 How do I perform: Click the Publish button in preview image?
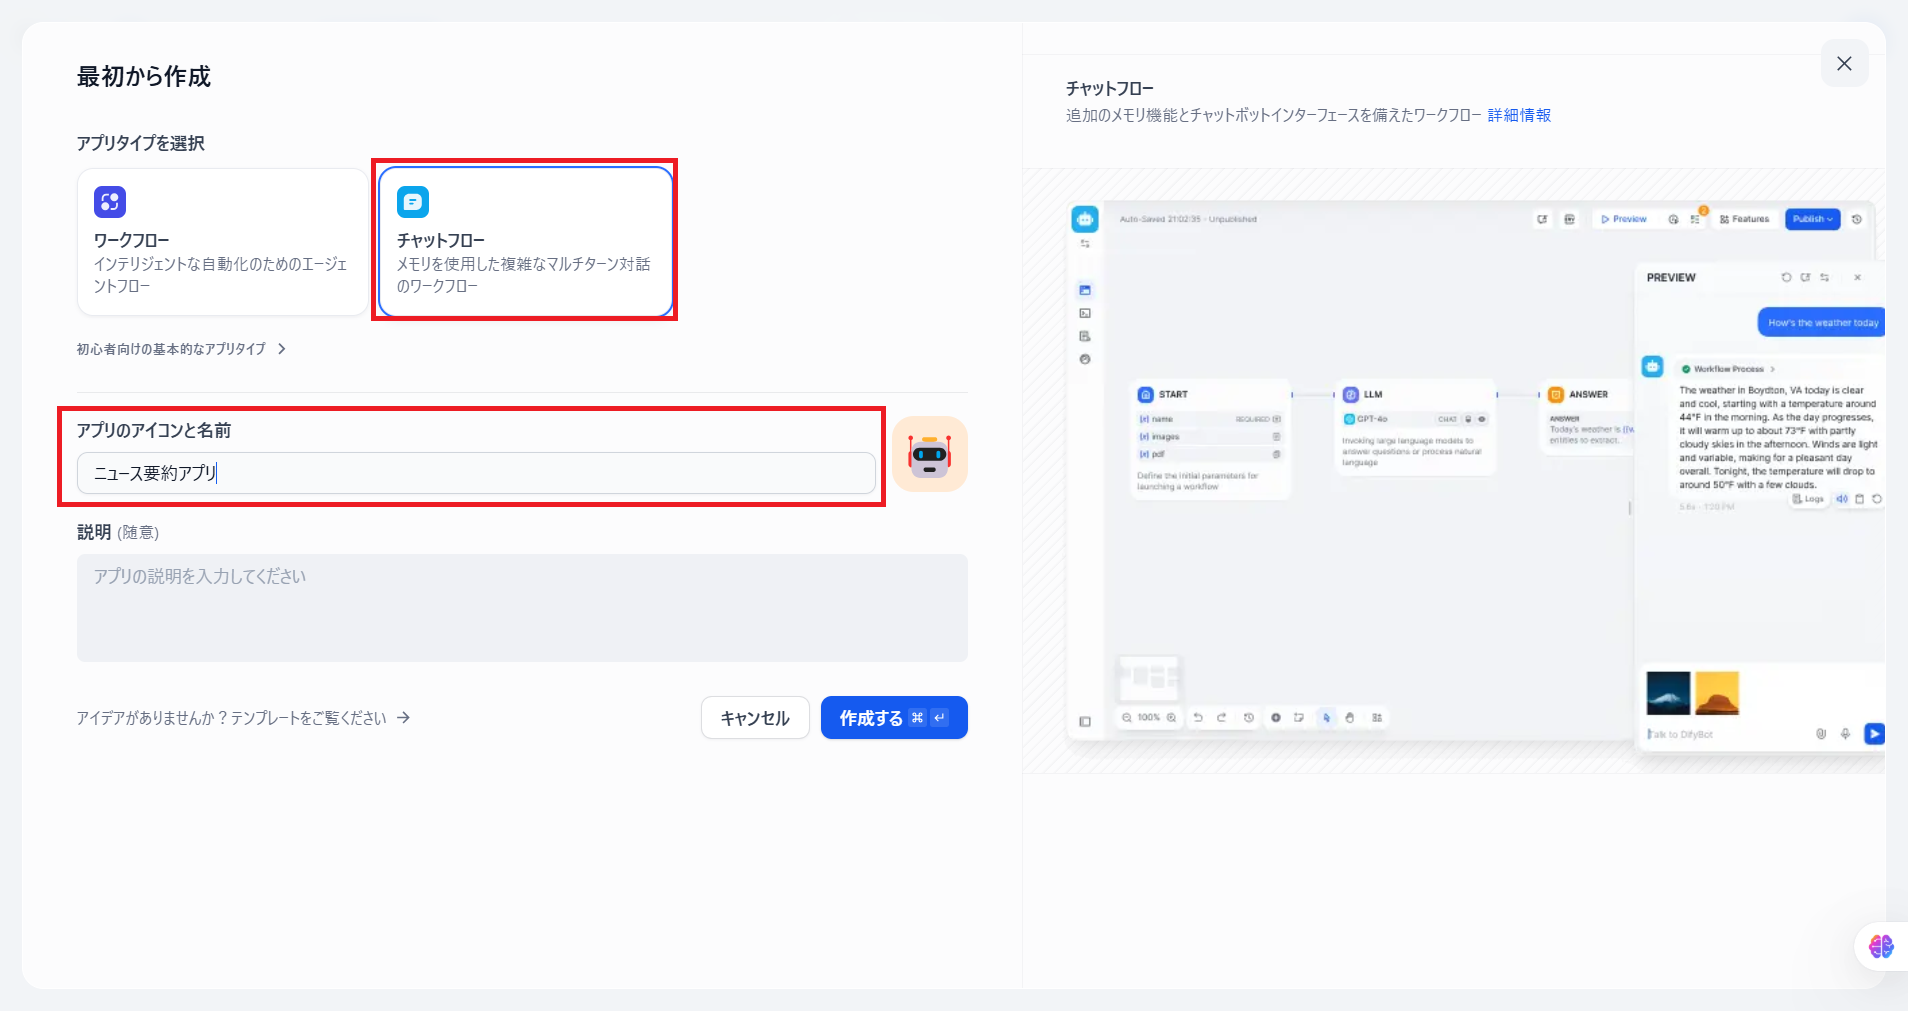(x=1812, y=219)
